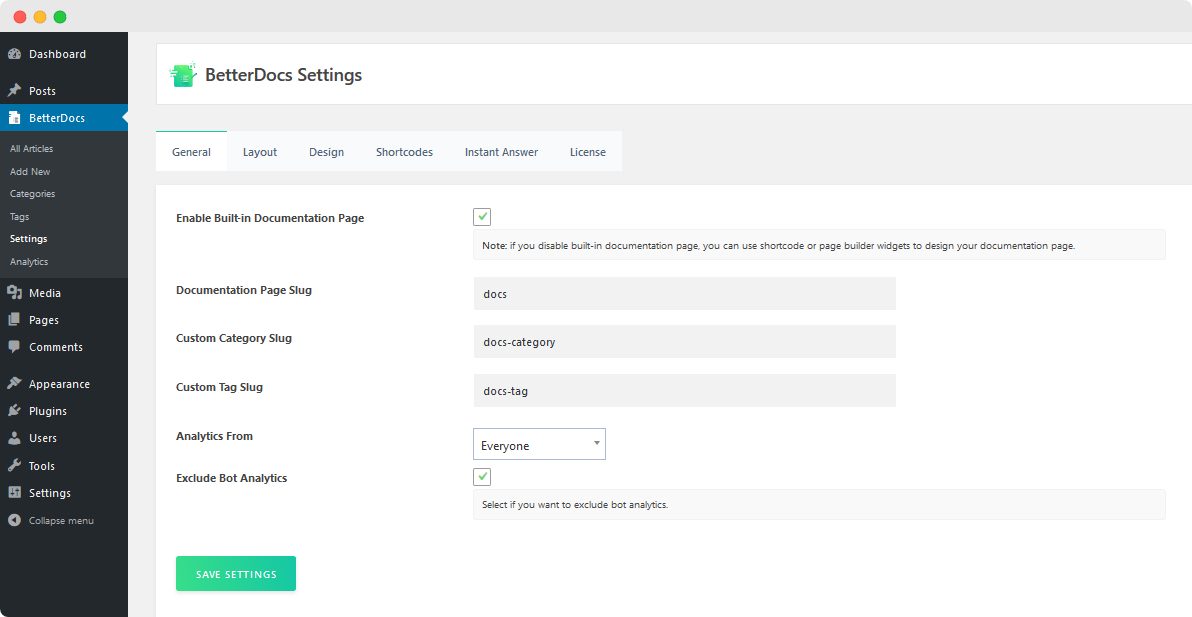This screenshot has width=1192, height=617.
Task: Click the yellow minimize window button
Action: coord(40,17)
